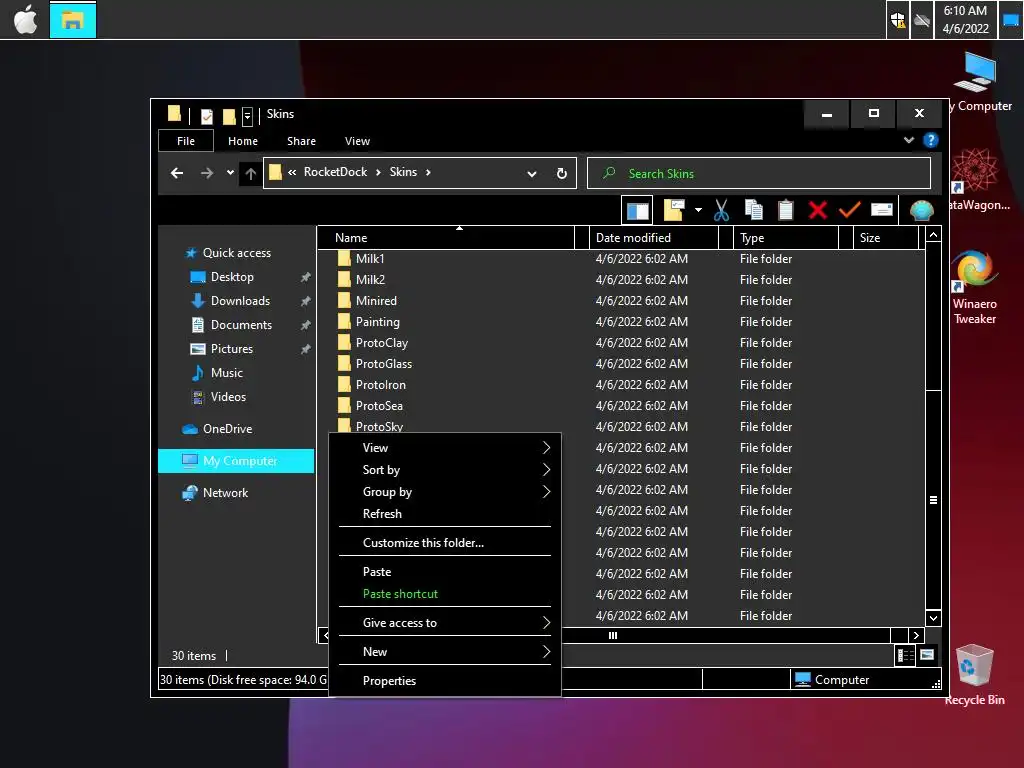This screenshot has width=1024, height=768.
Task: Expand chevron after Skins in breadcrumb
Action: tap(428, 172)
